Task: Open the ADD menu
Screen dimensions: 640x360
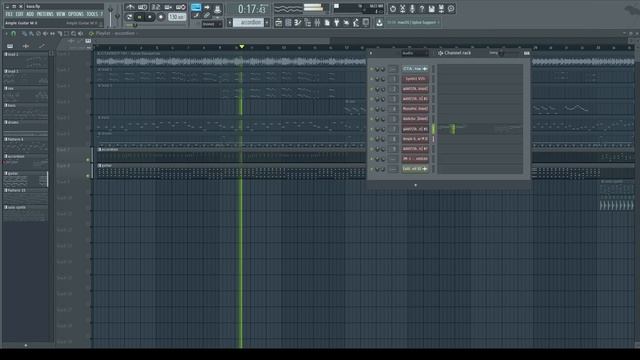Action: 30,14
